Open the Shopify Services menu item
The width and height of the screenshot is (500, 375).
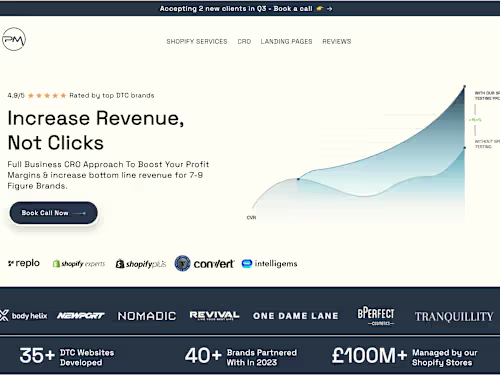[x=197, y=42]
